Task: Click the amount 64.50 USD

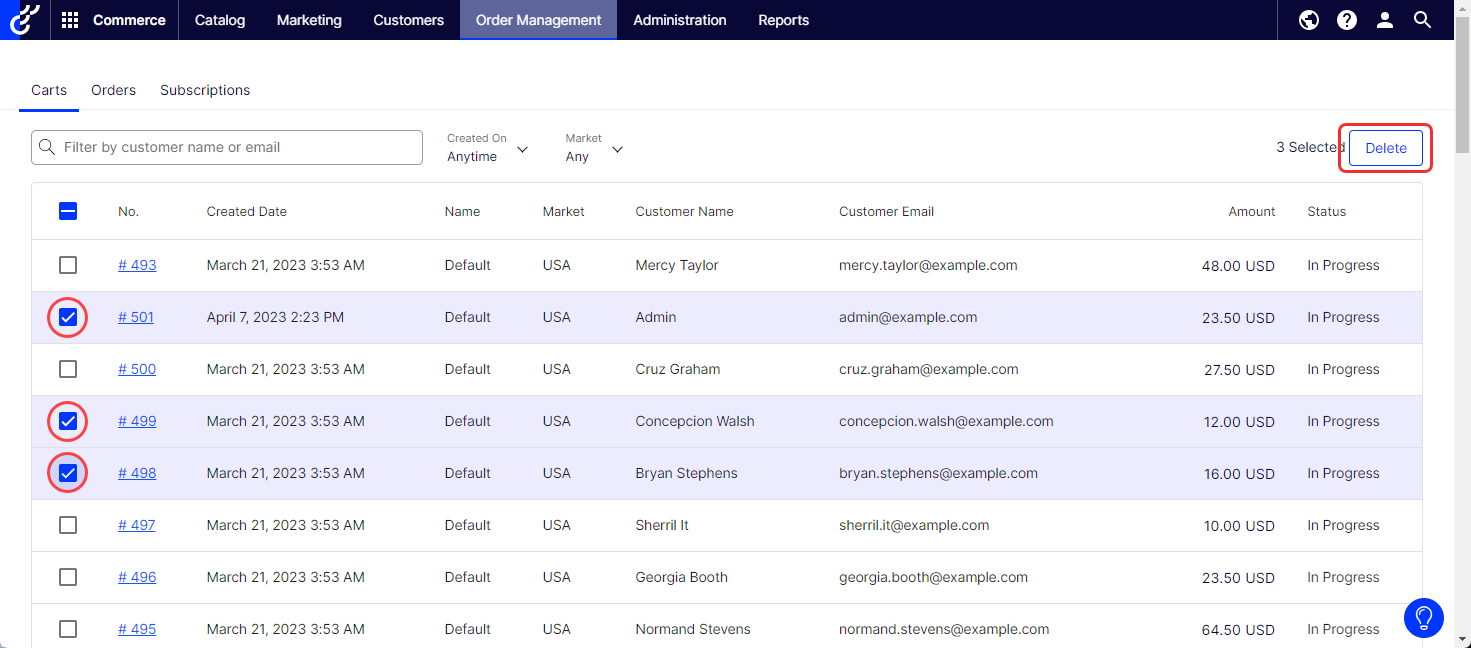Action: (x=1238, y=630)
